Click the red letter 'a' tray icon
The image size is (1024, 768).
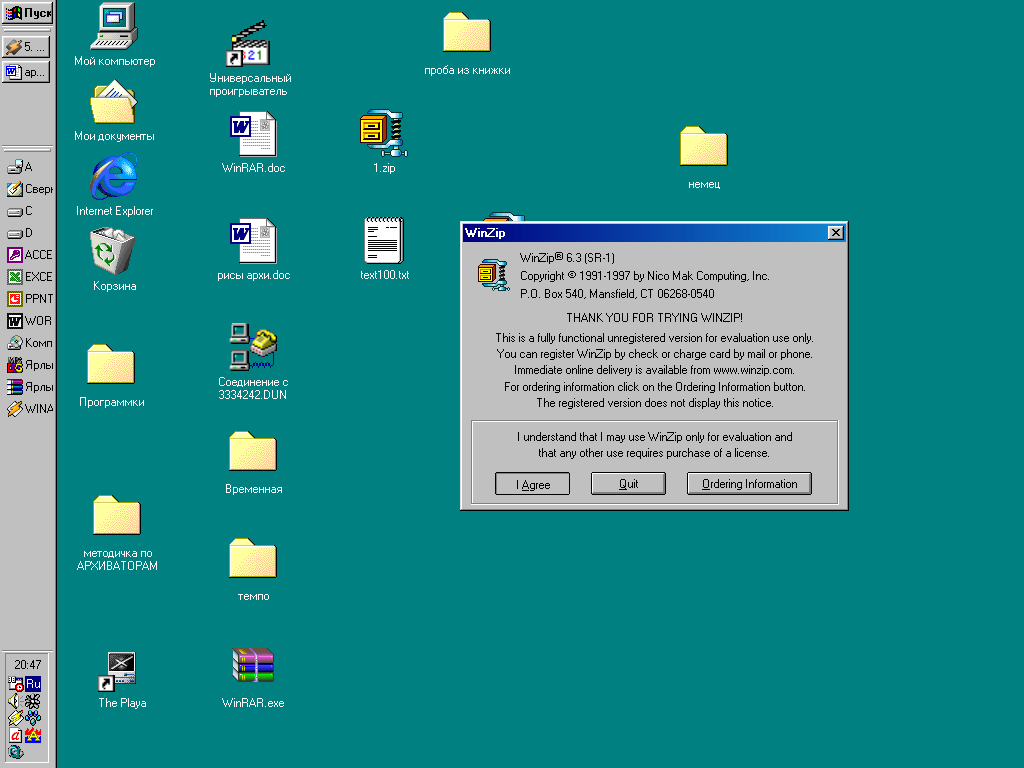coord(15,736)
